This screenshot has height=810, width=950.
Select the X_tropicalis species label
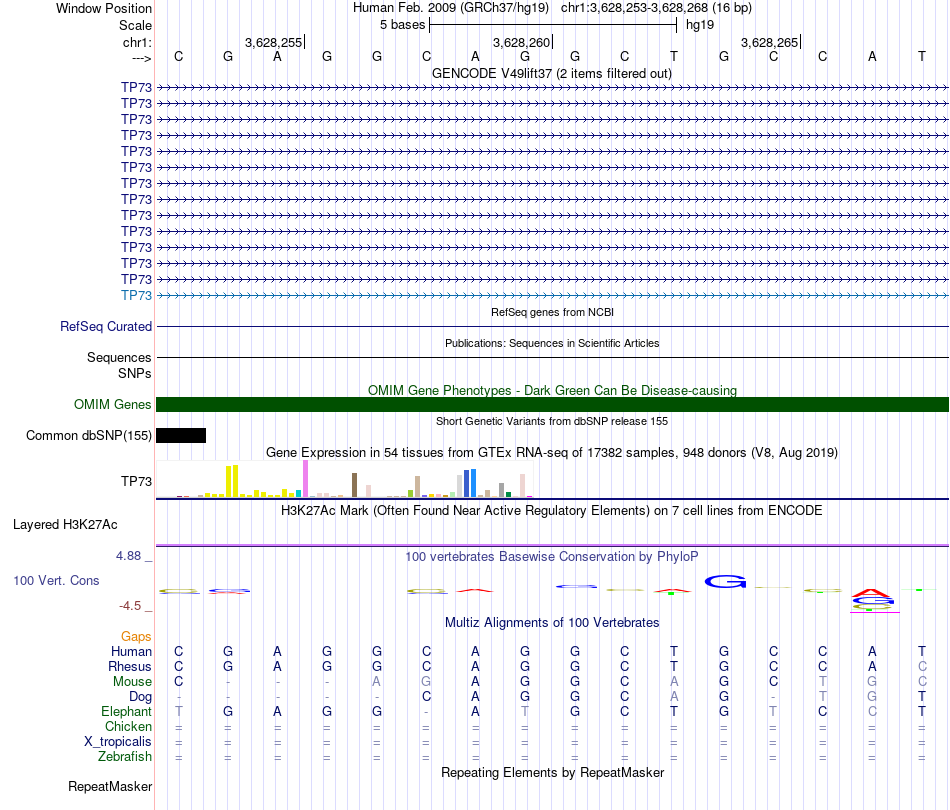[118, 742]
